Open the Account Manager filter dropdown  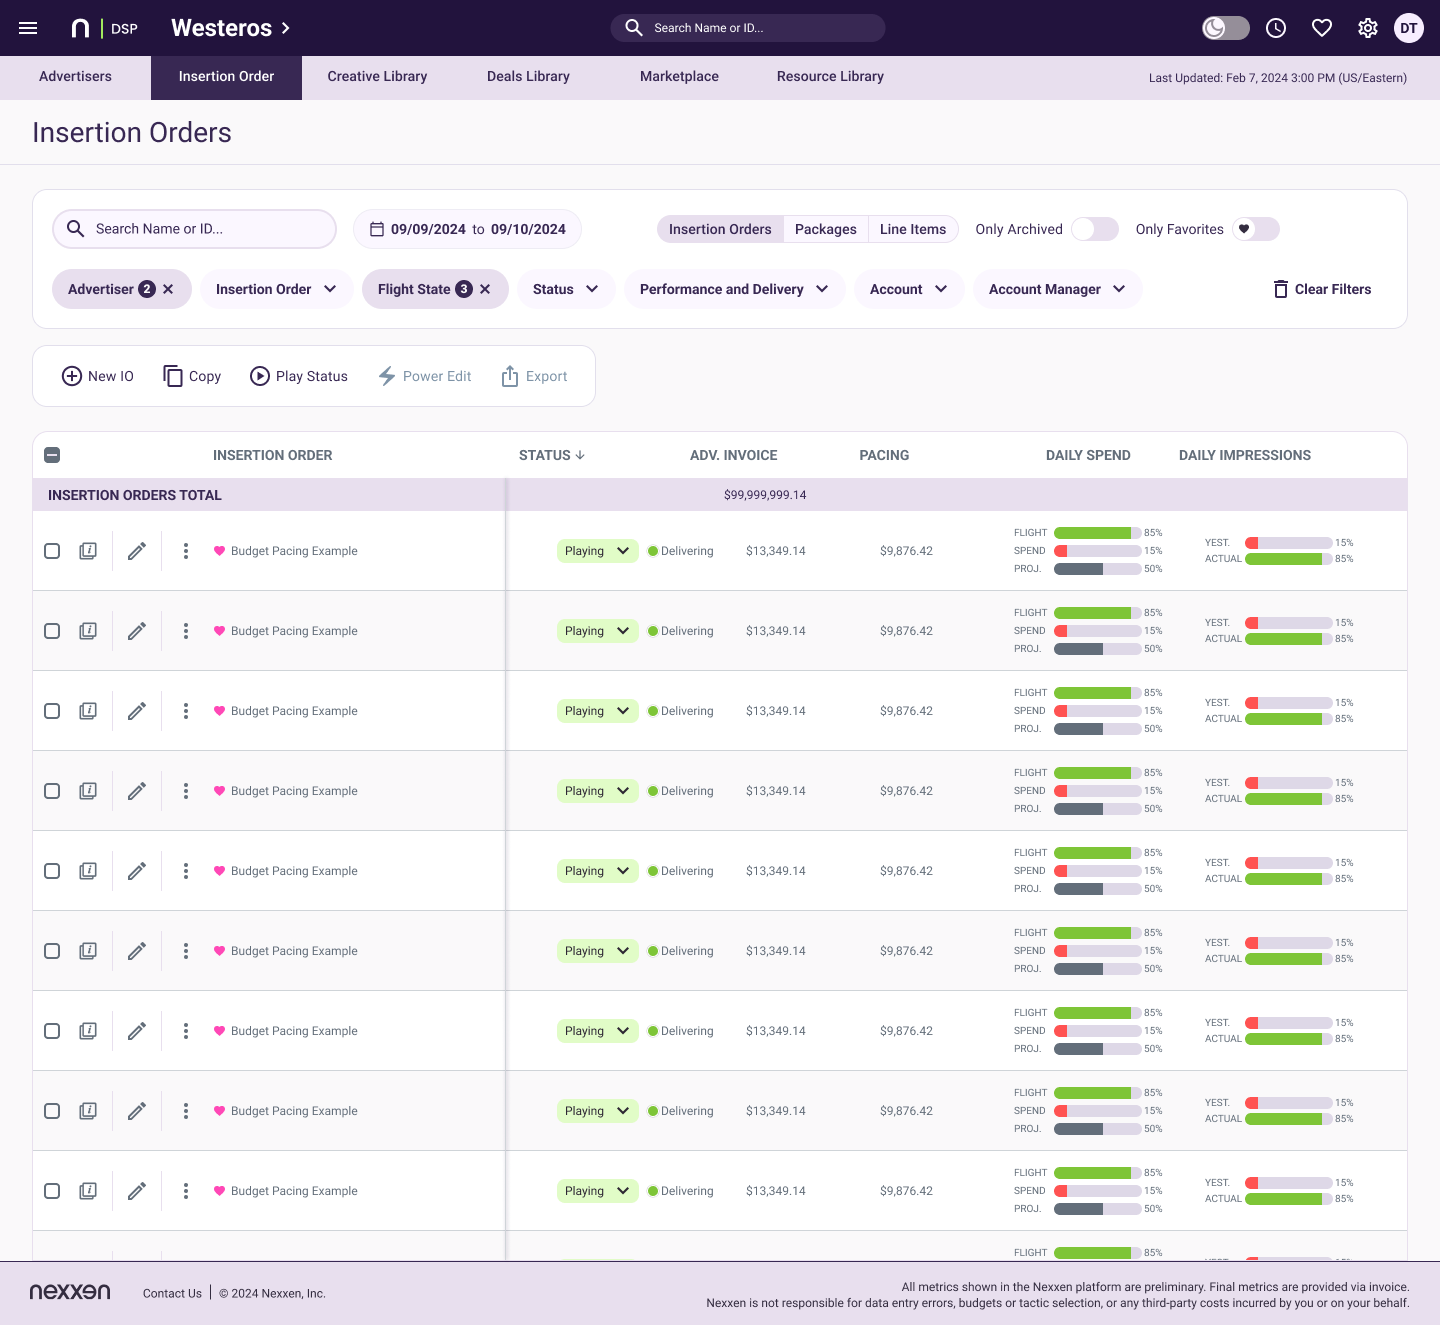click(x=1057, y=289)
